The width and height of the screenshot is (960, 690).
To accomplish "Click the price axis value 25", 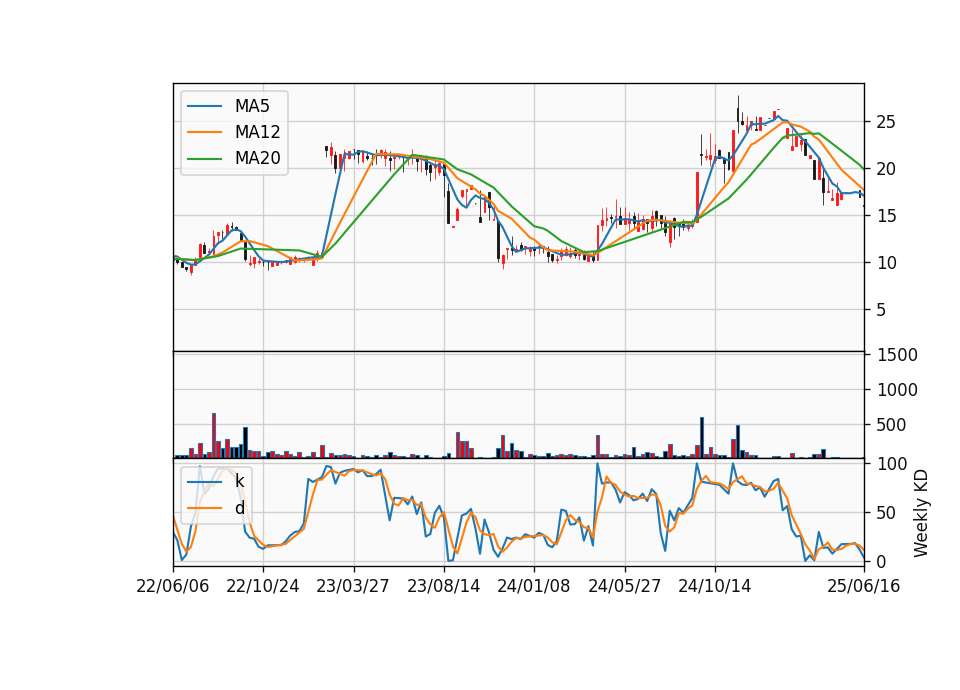I will pyautogui.click(x=885, y=122).
